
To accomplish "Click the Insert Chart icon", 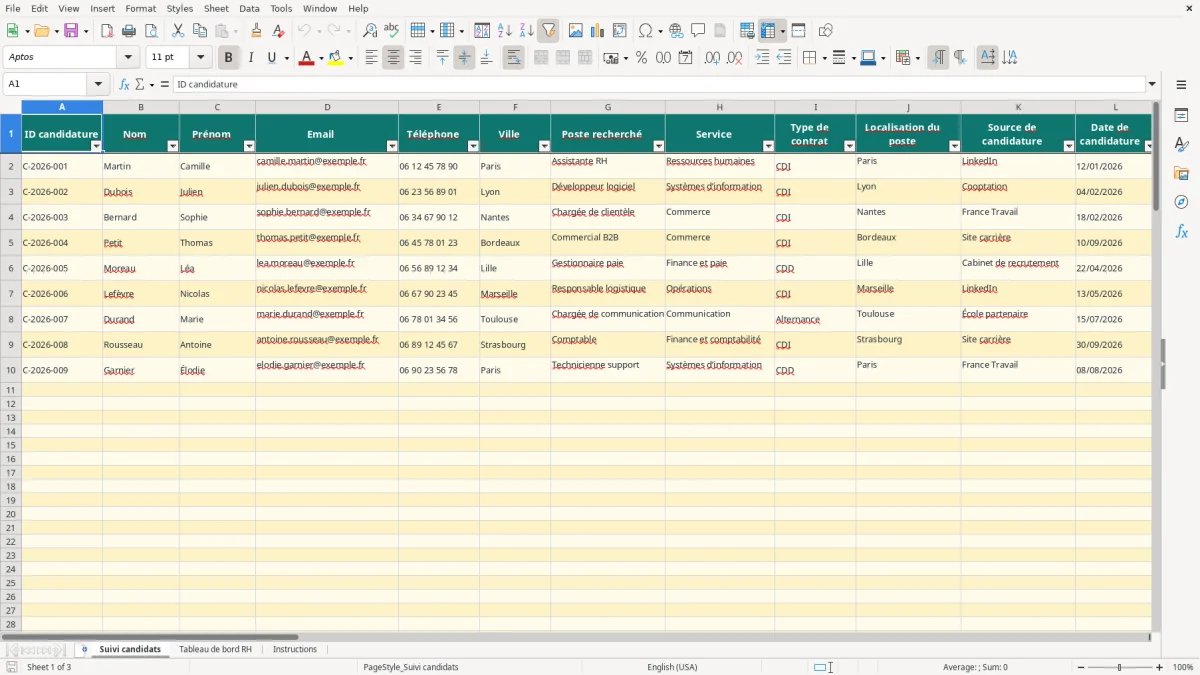I will tap(597, 31).
